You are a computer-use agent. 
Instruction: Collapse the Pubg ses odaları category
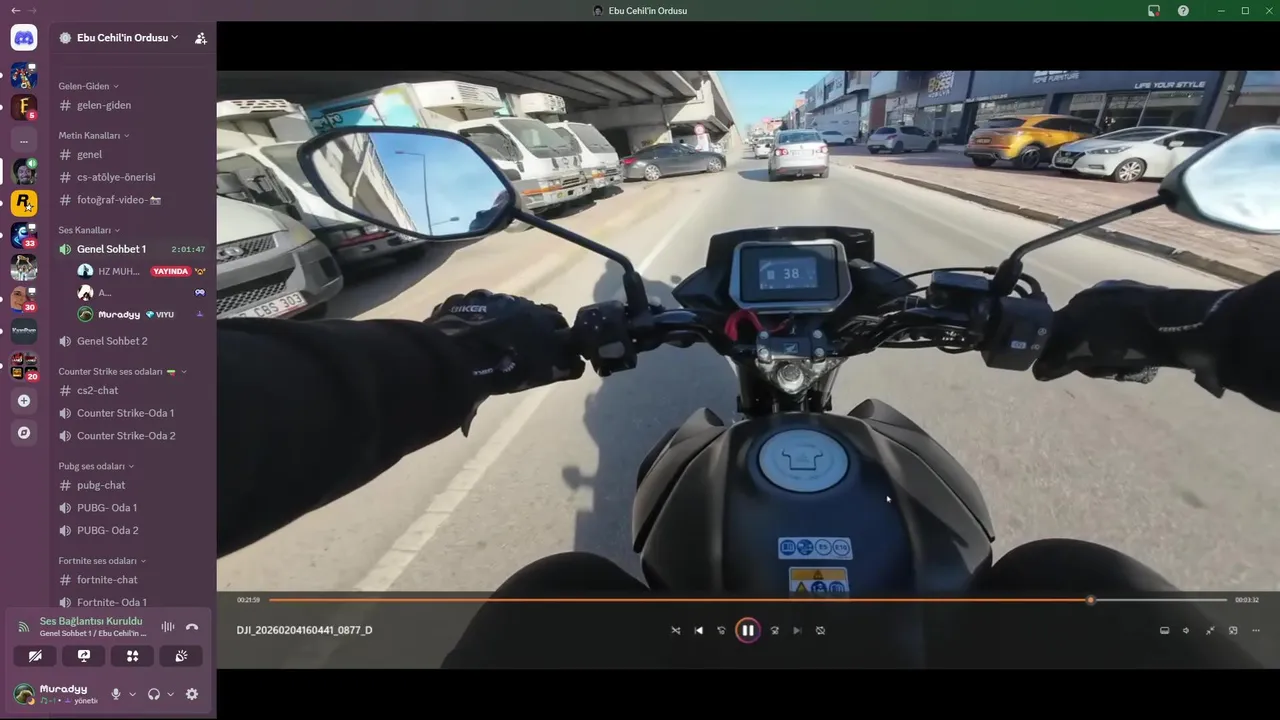(96, 466)
